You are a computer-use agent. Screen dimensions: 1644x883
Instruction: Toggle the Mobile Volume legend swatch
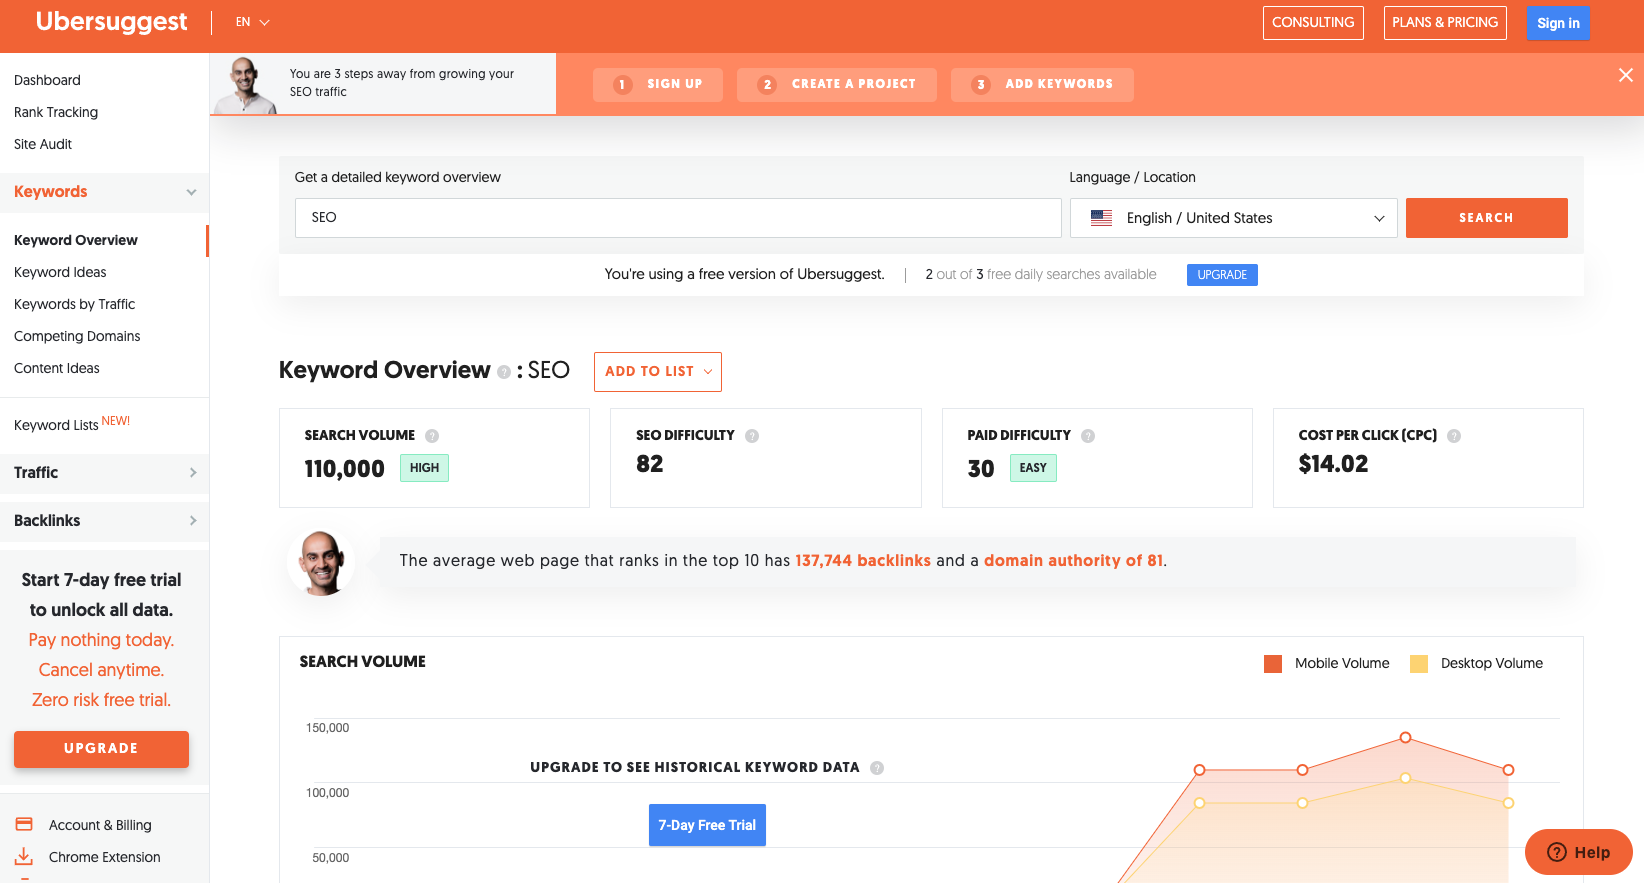coord(1273,664)
